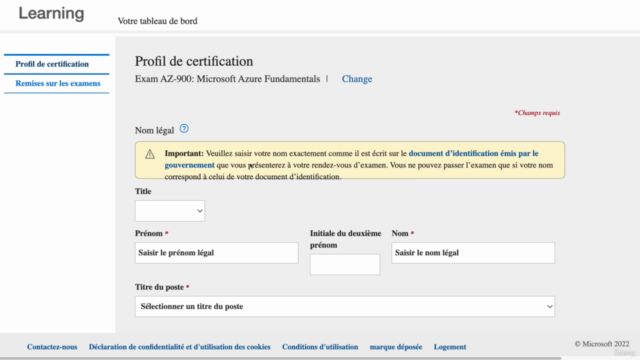Open Déclaration de confidentialité et d'utilisation des cookies
The image size is (640, 360).
[180, 347]
